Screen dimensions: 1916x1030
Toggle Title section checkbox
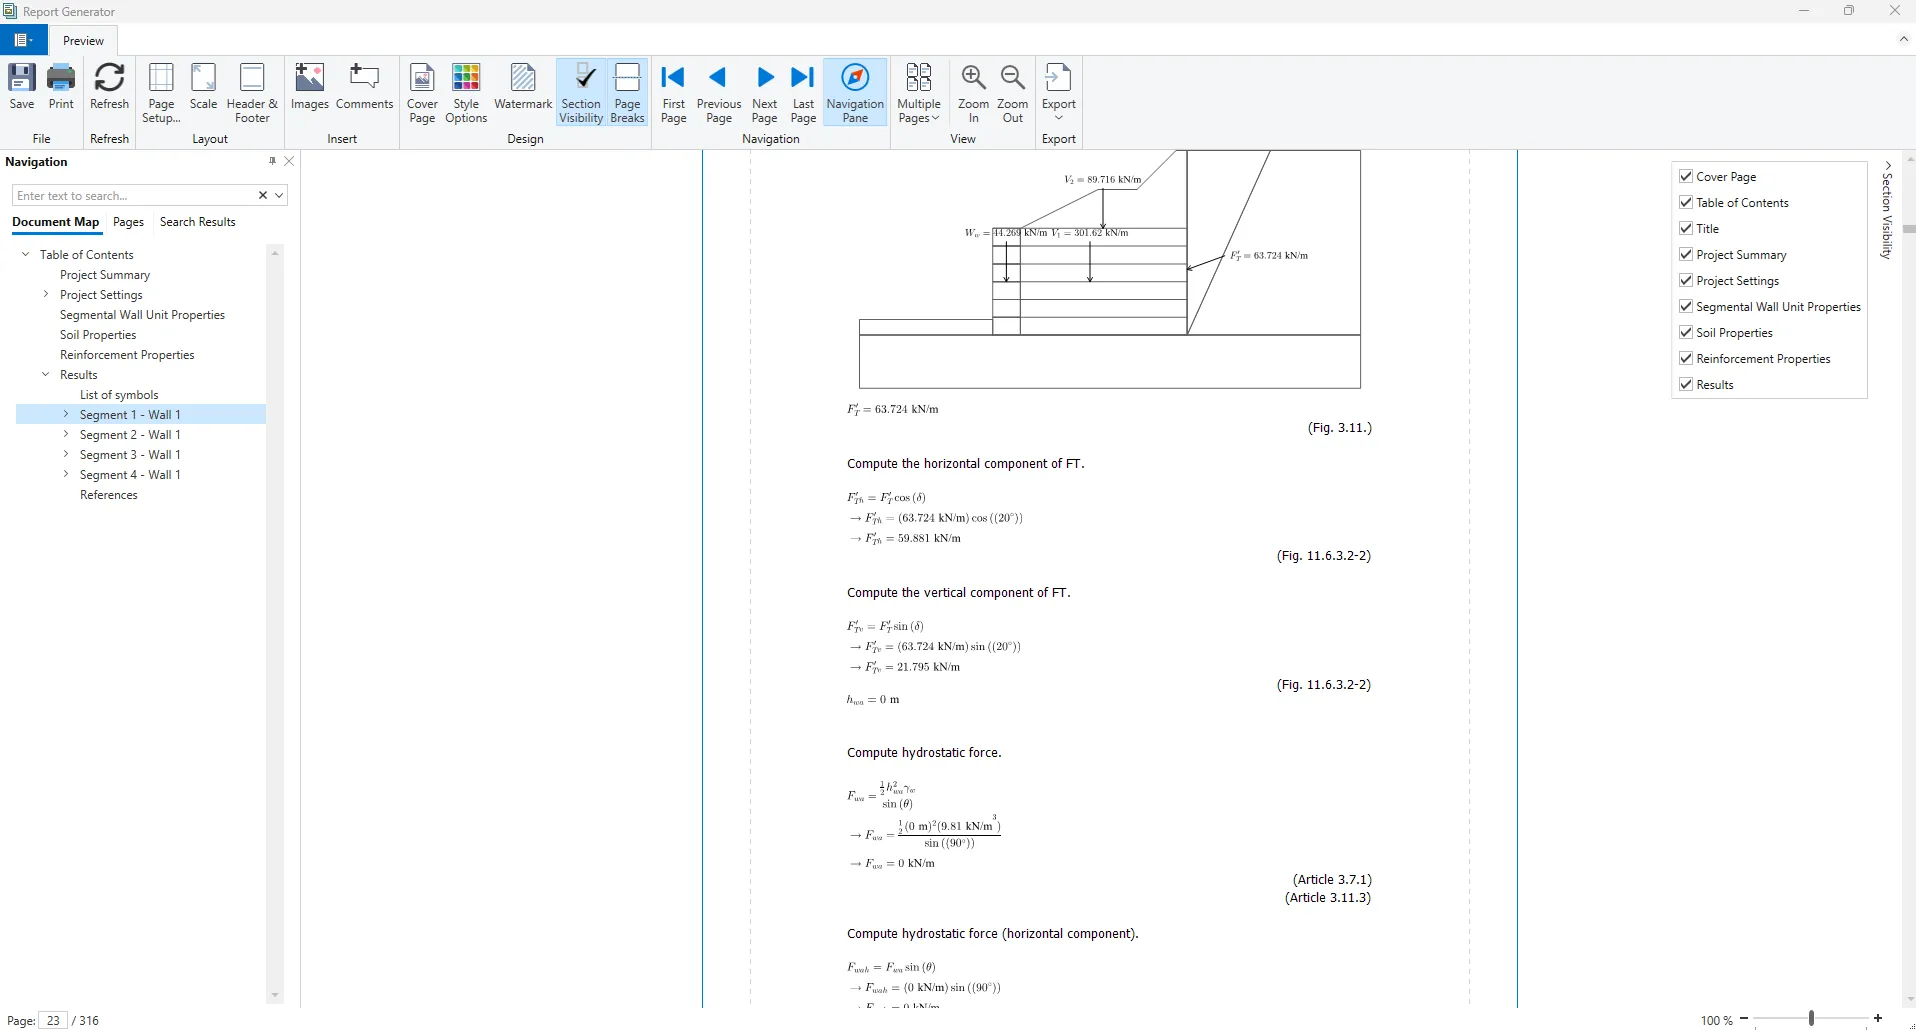click(x=1686, y=228)
